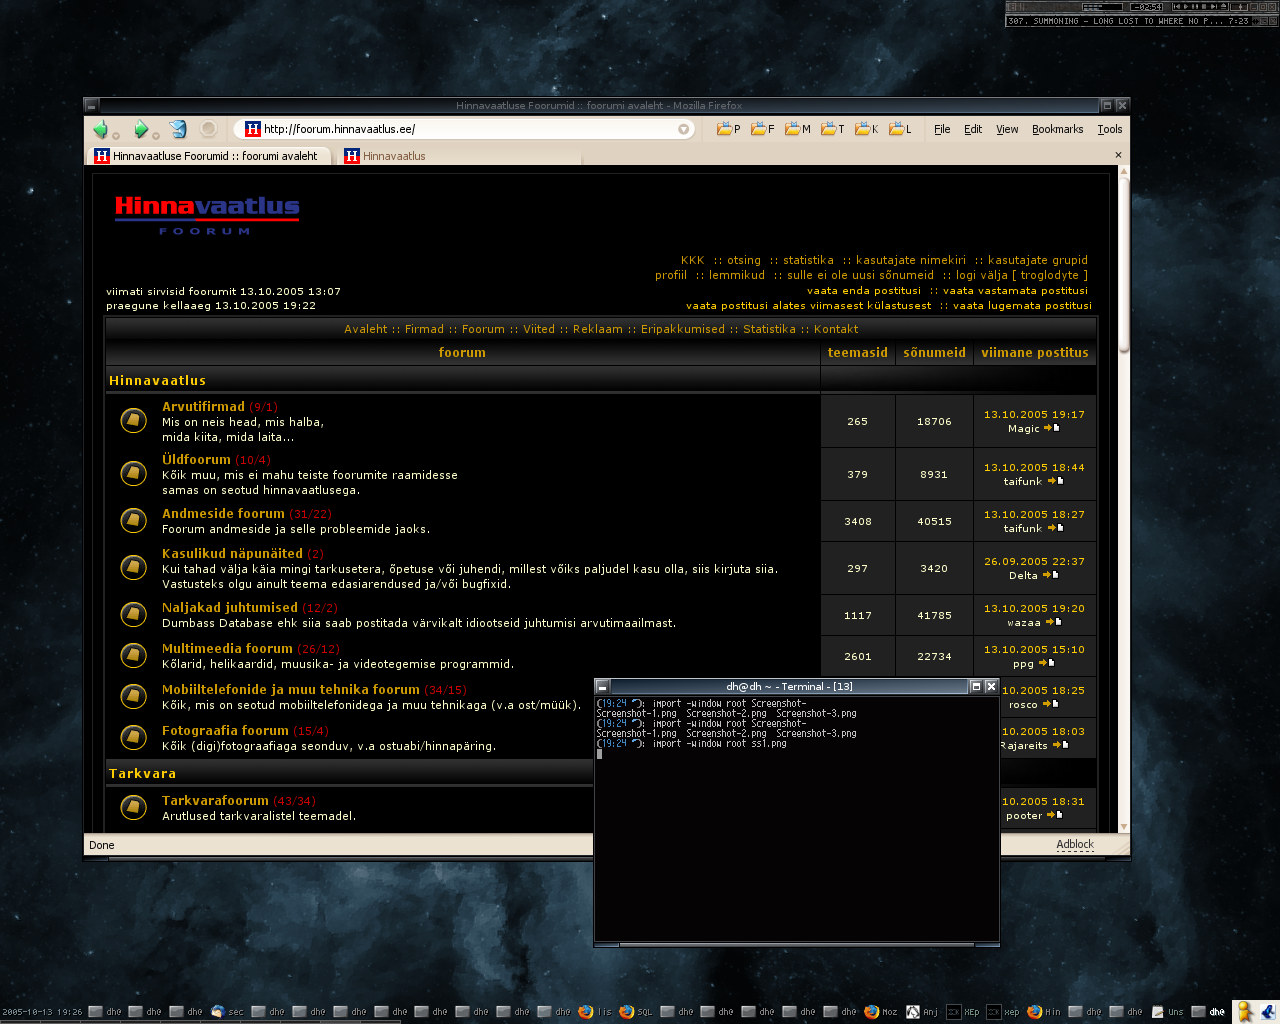Click the 'logi välja [ troglodyte ]' logout link

click(1021, 275)
